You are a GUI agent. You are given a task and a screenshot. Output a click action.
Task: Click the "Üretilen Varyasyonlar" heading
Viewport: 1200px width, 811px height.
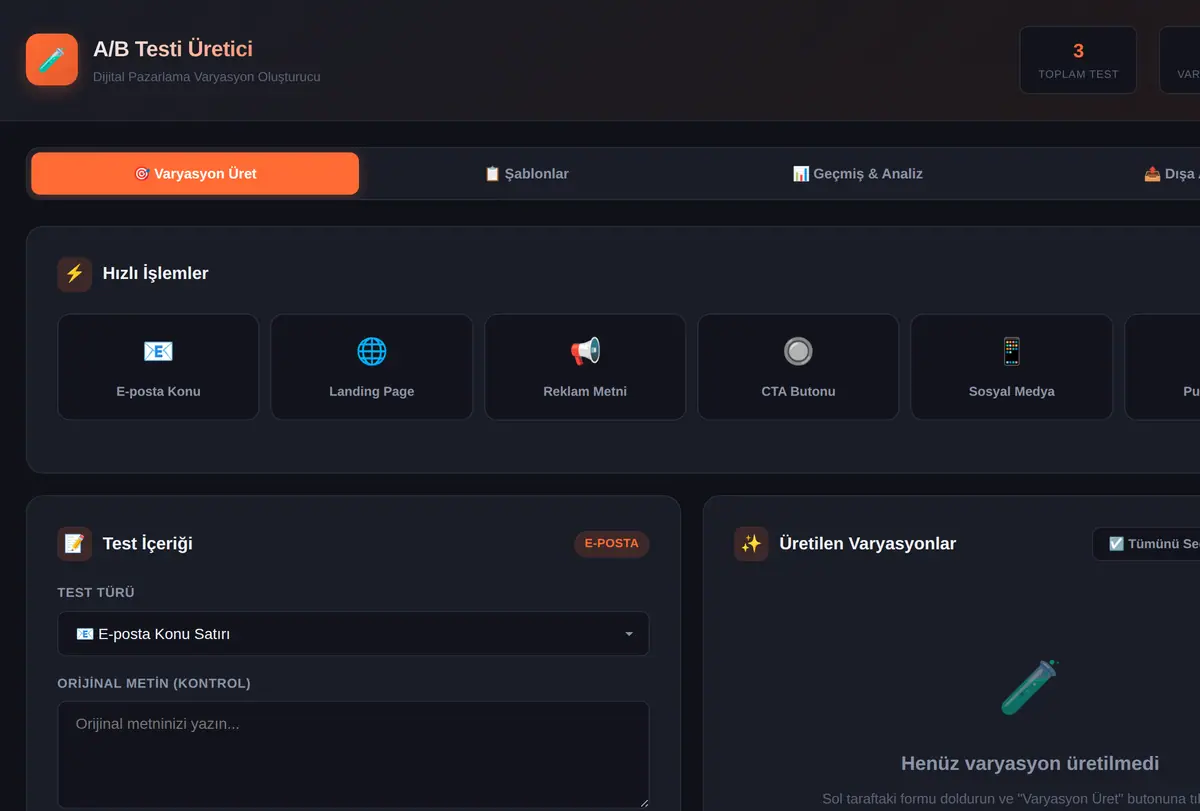point(868,544)
